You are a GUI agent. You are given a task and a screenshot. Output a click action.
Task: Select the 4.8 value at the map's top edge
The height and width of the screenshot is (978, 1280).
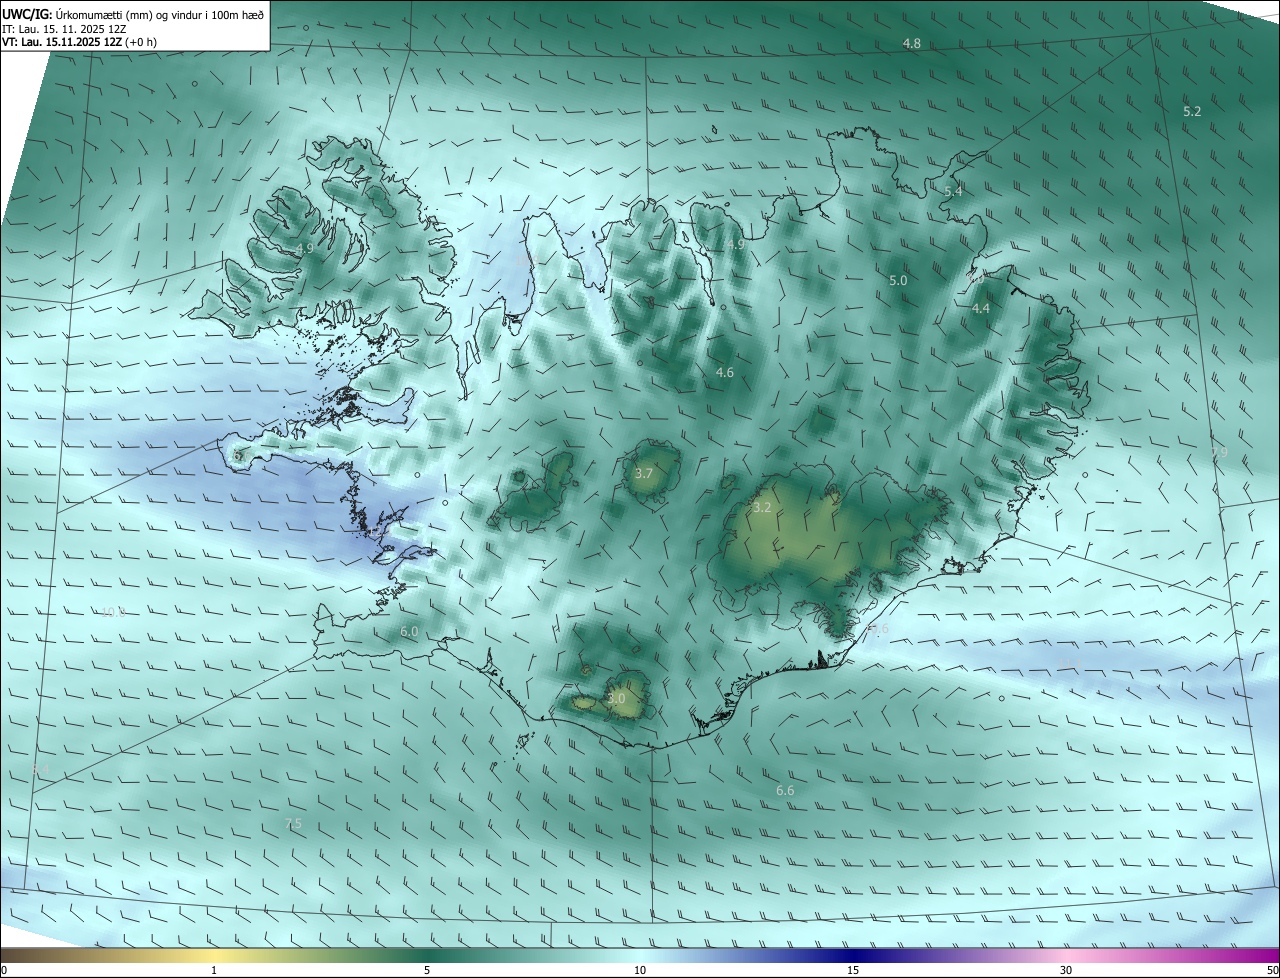click(911, 44)
